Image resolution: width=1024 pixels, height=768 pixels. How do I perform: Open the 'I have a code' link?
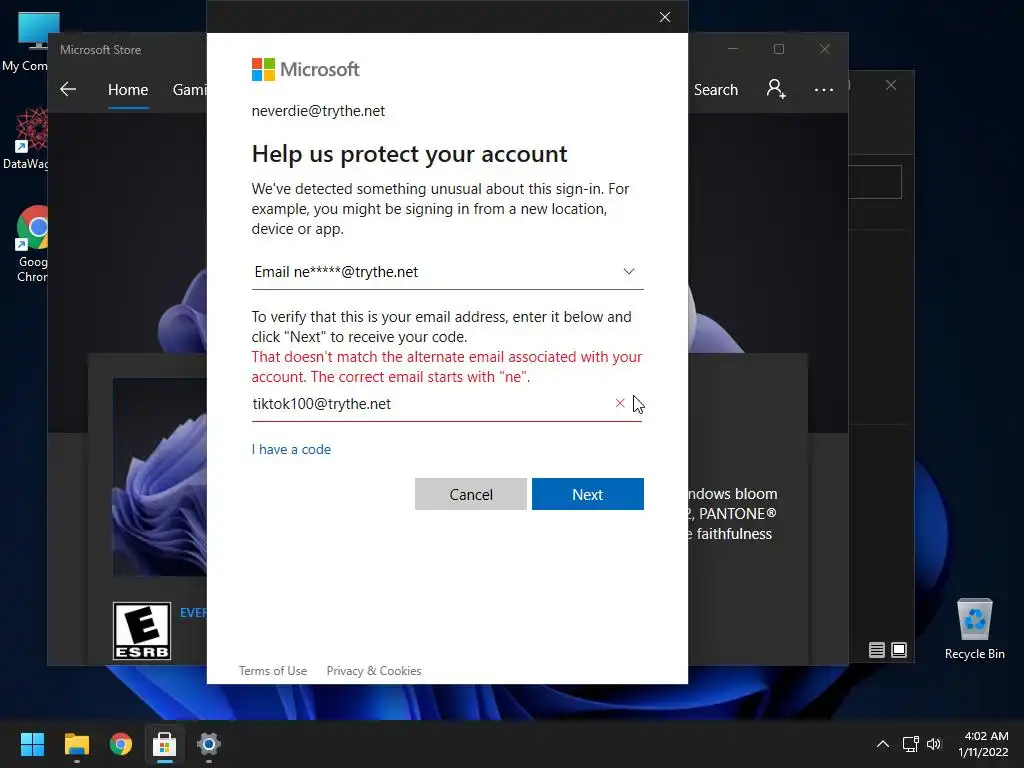point(291,449)
